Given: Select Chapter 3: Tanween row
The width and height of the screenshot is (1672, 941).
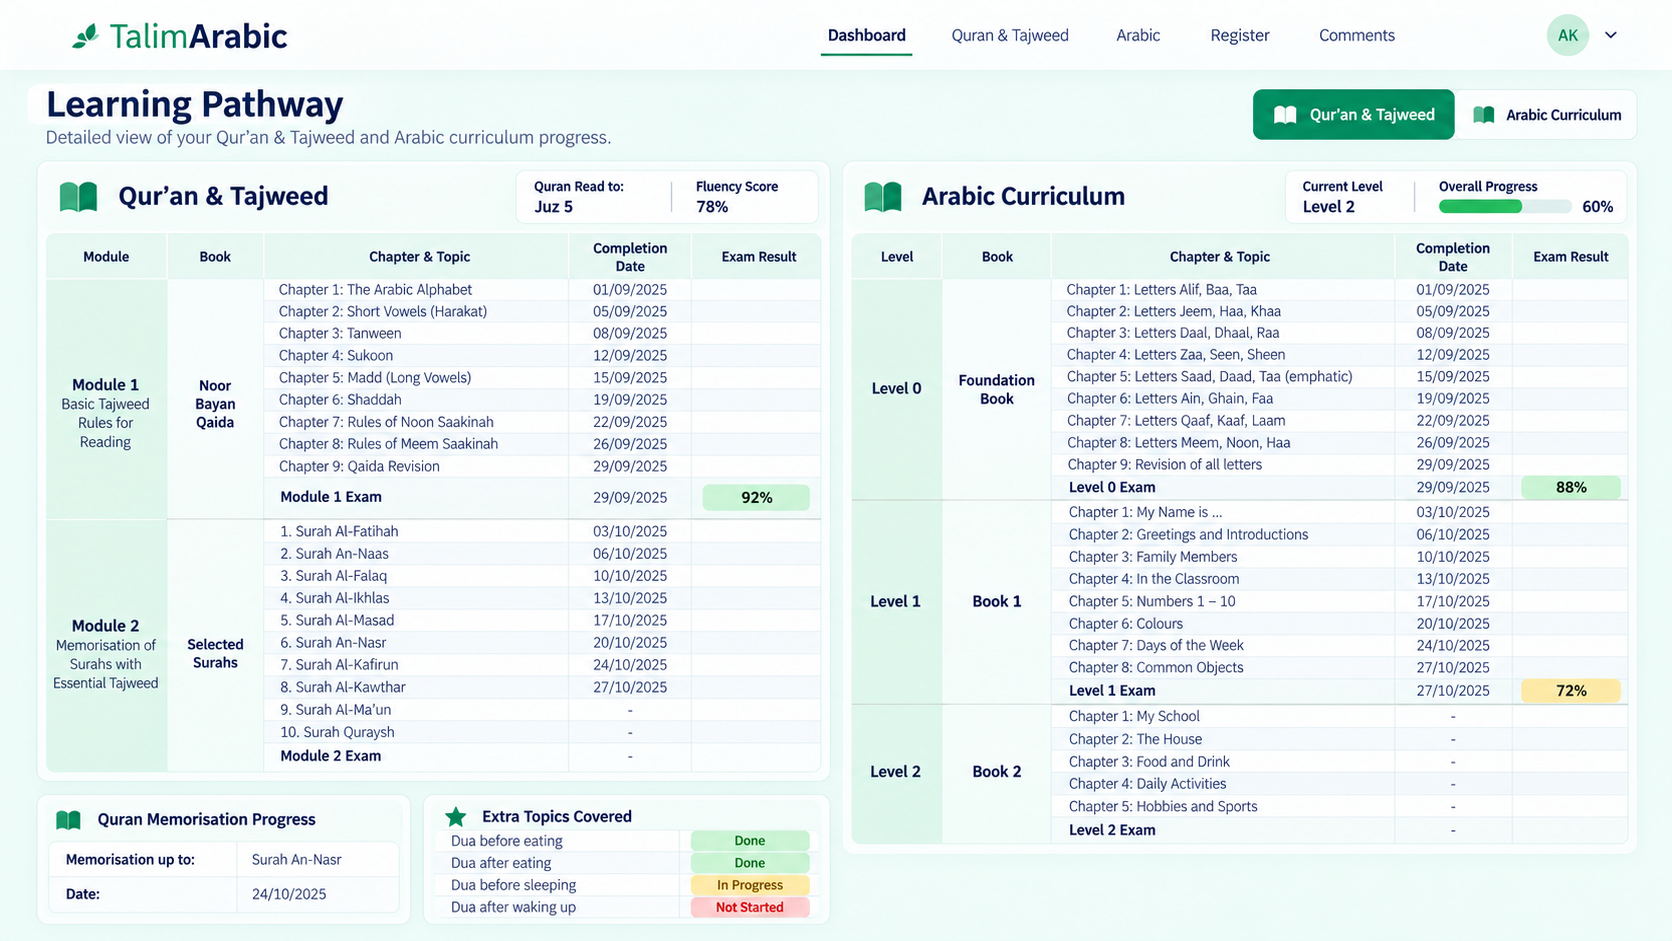Looking at the screenshot, I should click(x=543, y=333).
